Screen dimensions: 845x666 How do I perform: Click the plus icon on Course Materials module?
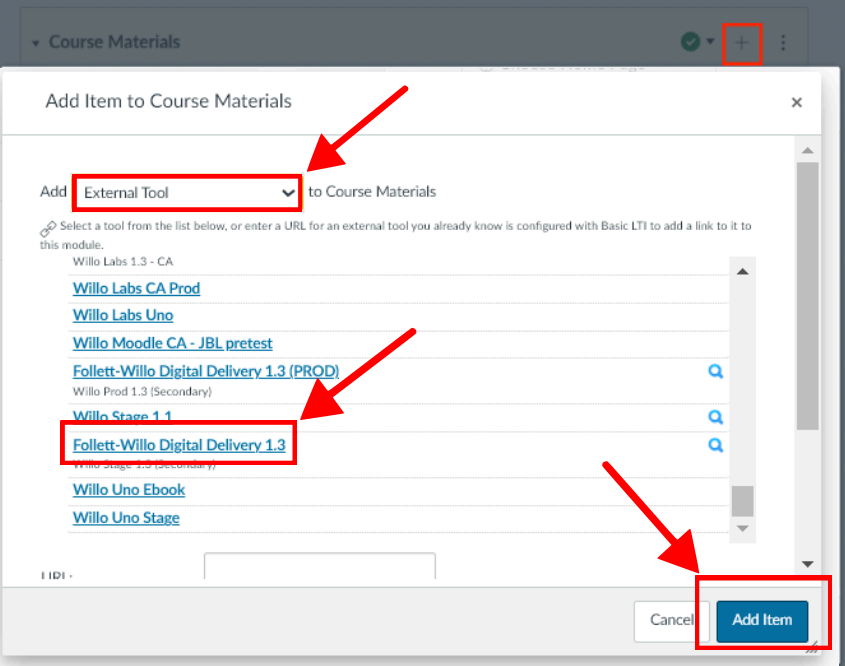click(742, 43)
